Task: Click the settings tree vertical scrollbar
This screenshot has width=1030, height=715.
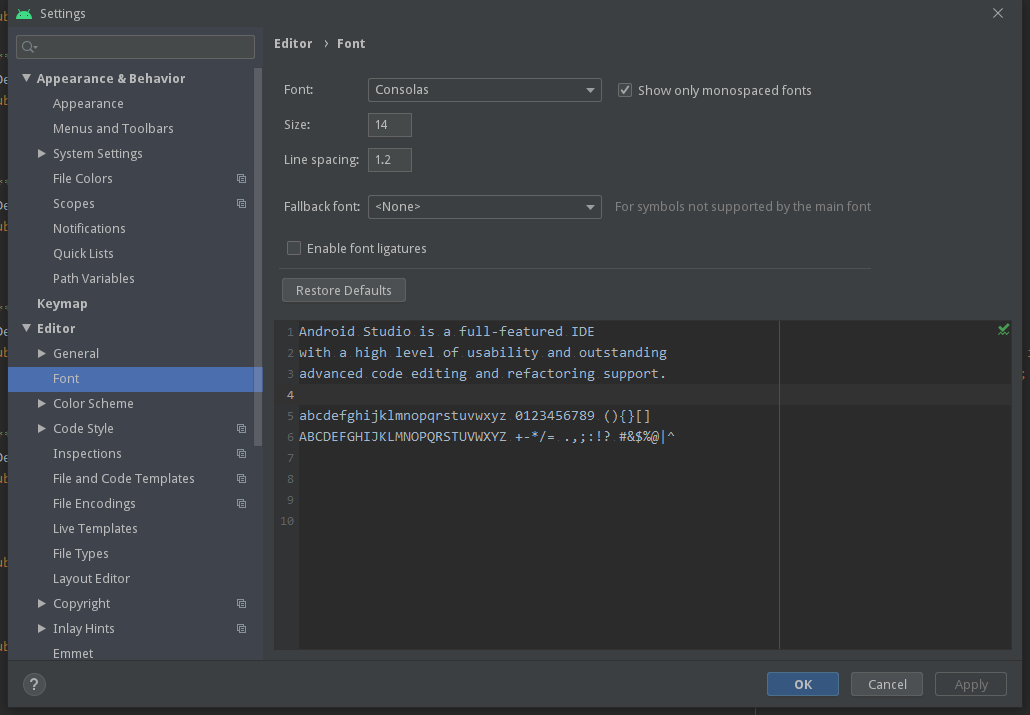Action: [258, 256]
